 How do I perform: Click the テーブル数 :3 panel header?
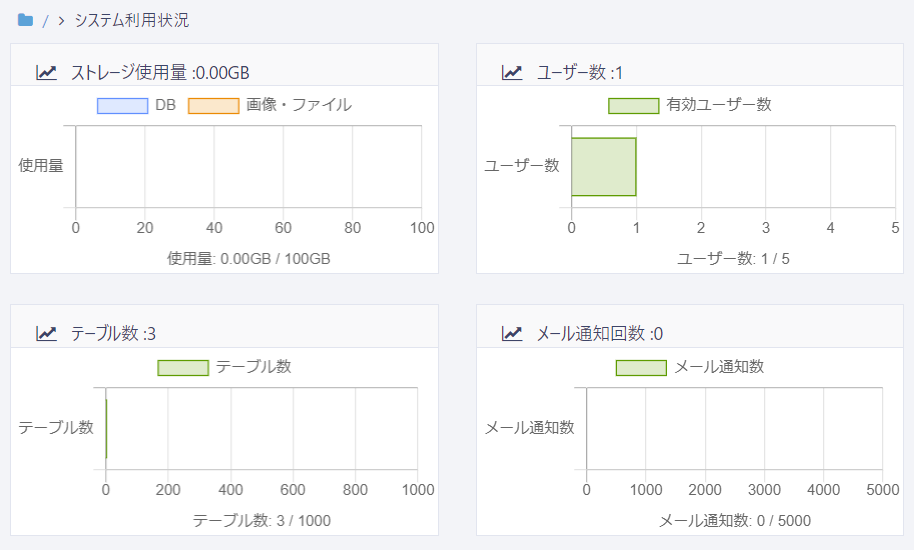(113, 333)
